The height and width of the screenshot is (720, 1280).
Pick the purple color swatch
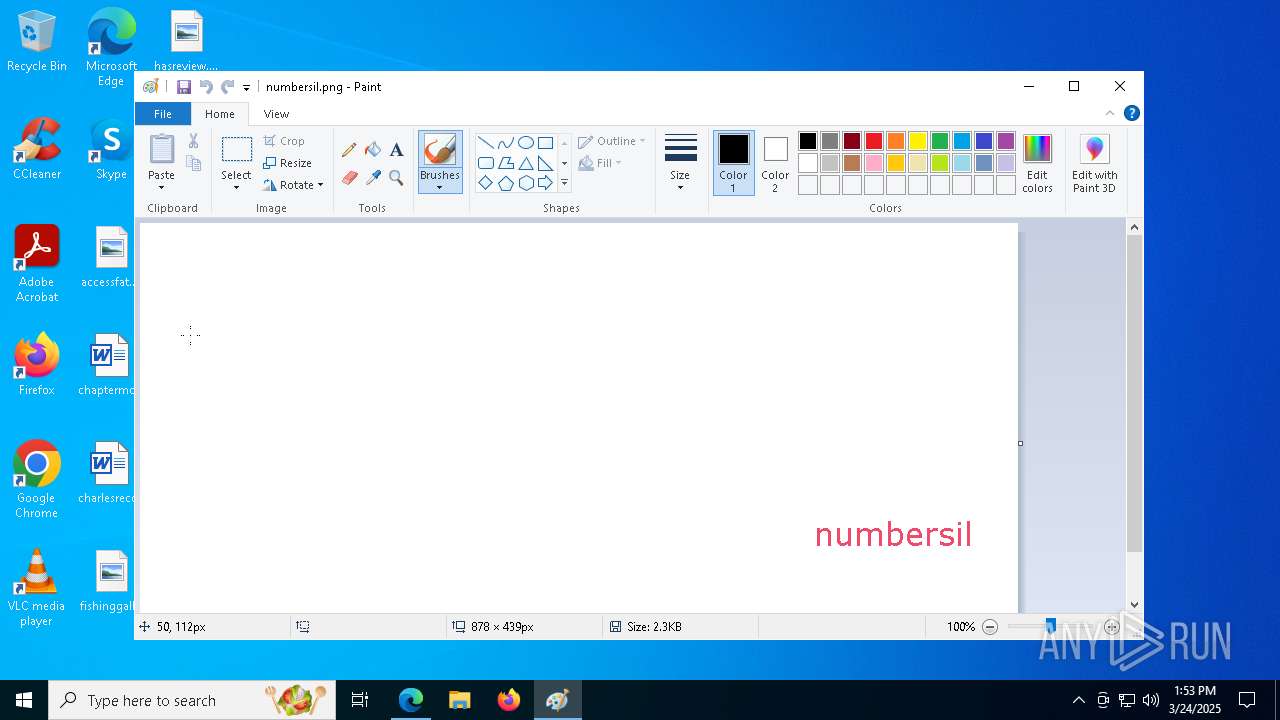(x=1006, y=141)
